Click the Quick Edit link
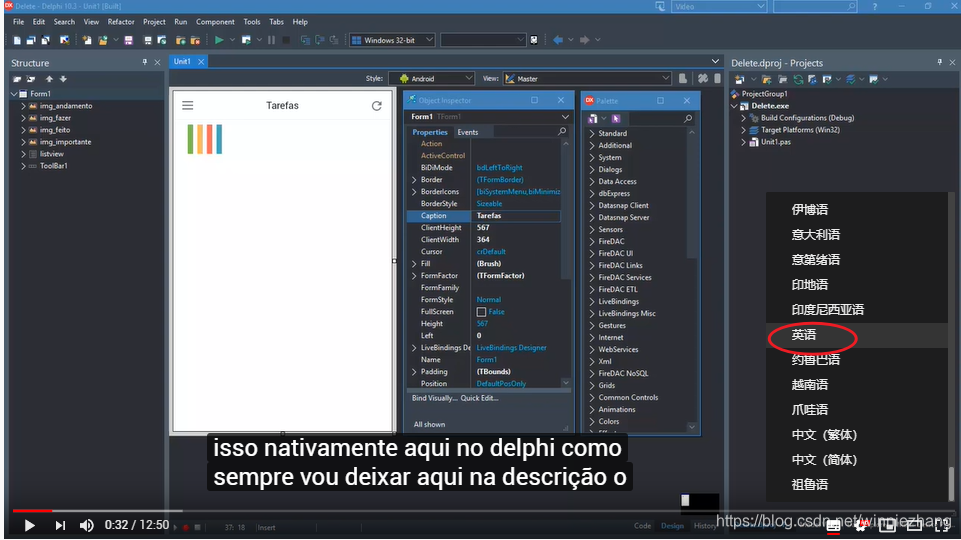The image size is (961, 540). [479, 398]
